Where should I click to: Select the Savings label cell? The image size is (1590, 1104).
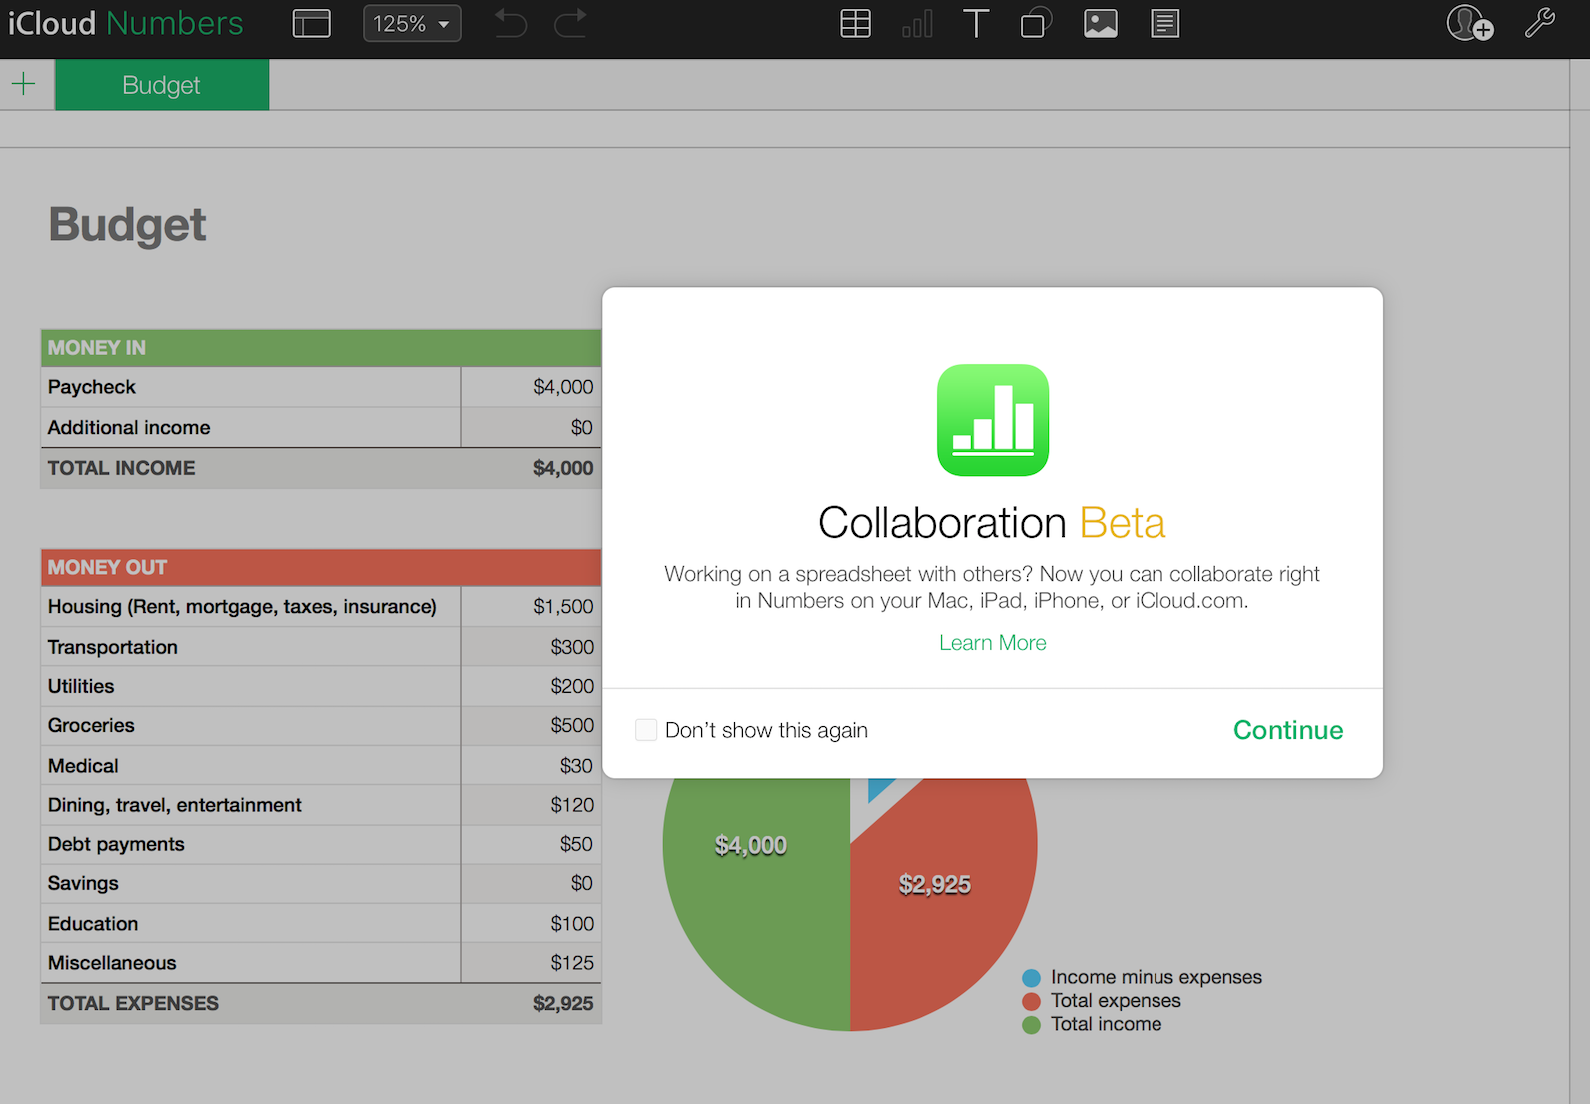click(x=251, y=883)
